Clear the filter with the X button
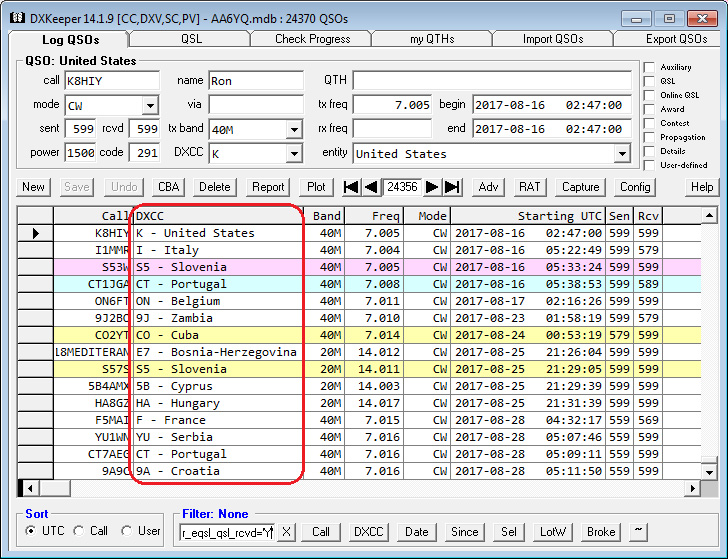Image resolution: width=728 pixels, height=559 pixels. coord(286,532)
